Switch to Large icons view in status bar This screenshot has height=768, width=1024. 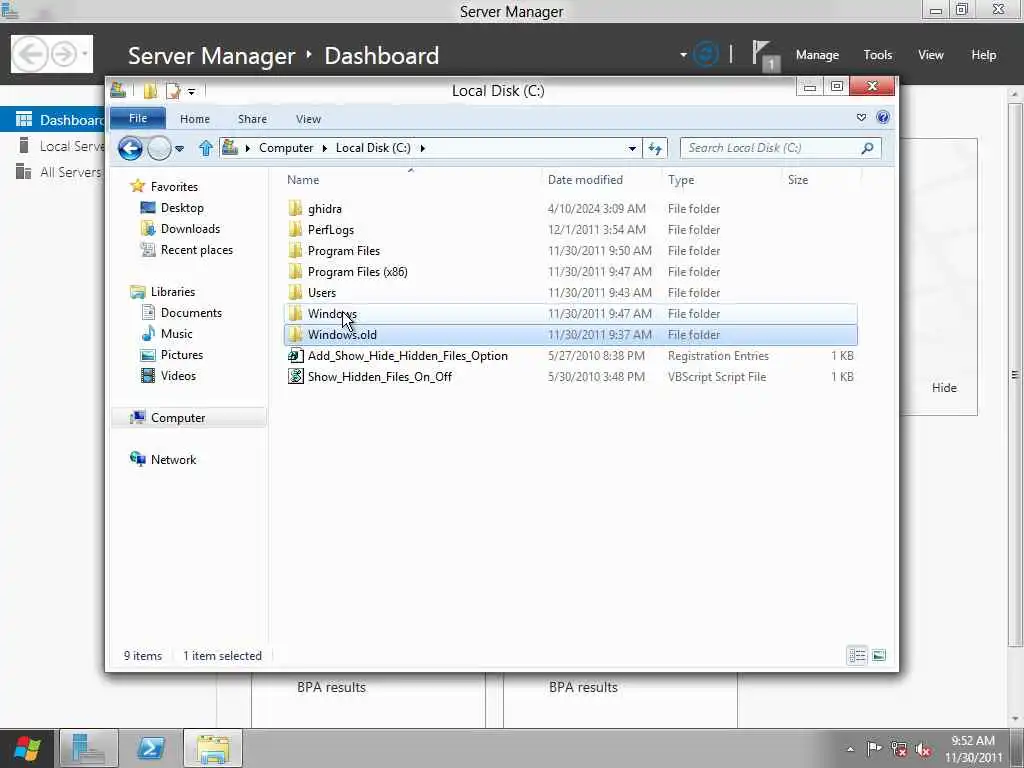point(879,655)
